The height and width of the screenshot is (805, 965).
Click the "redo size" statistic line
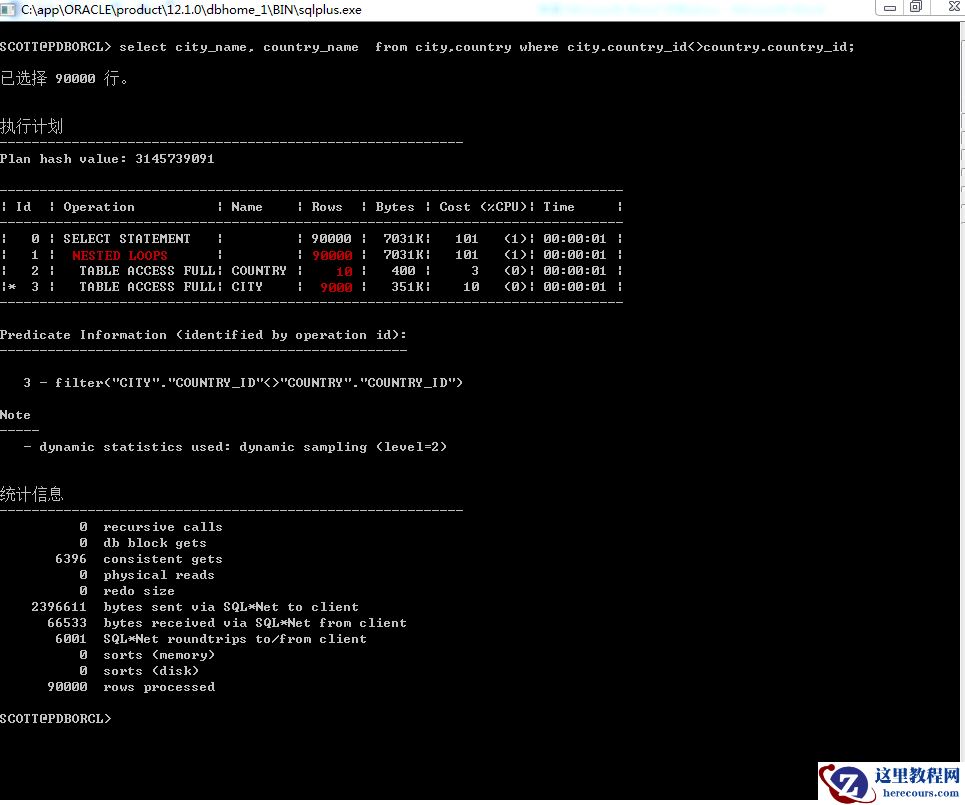127,591
